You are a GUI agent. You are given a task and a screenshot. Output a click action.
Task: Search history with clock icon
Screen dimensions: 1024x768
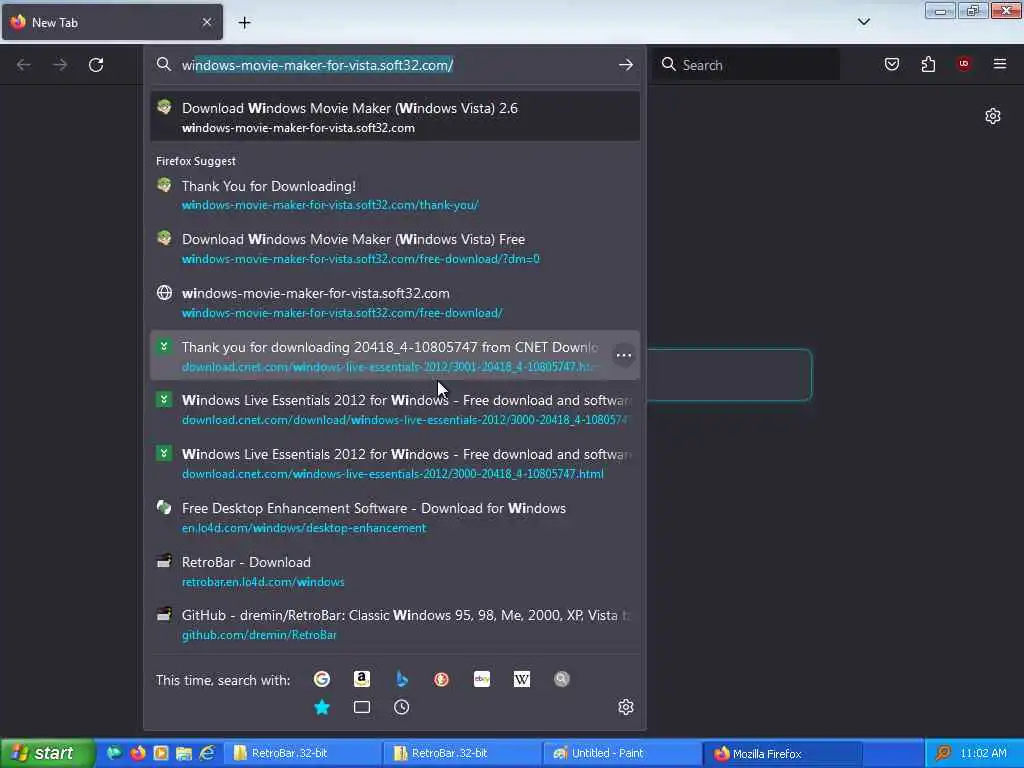click(x=402, y=707)
